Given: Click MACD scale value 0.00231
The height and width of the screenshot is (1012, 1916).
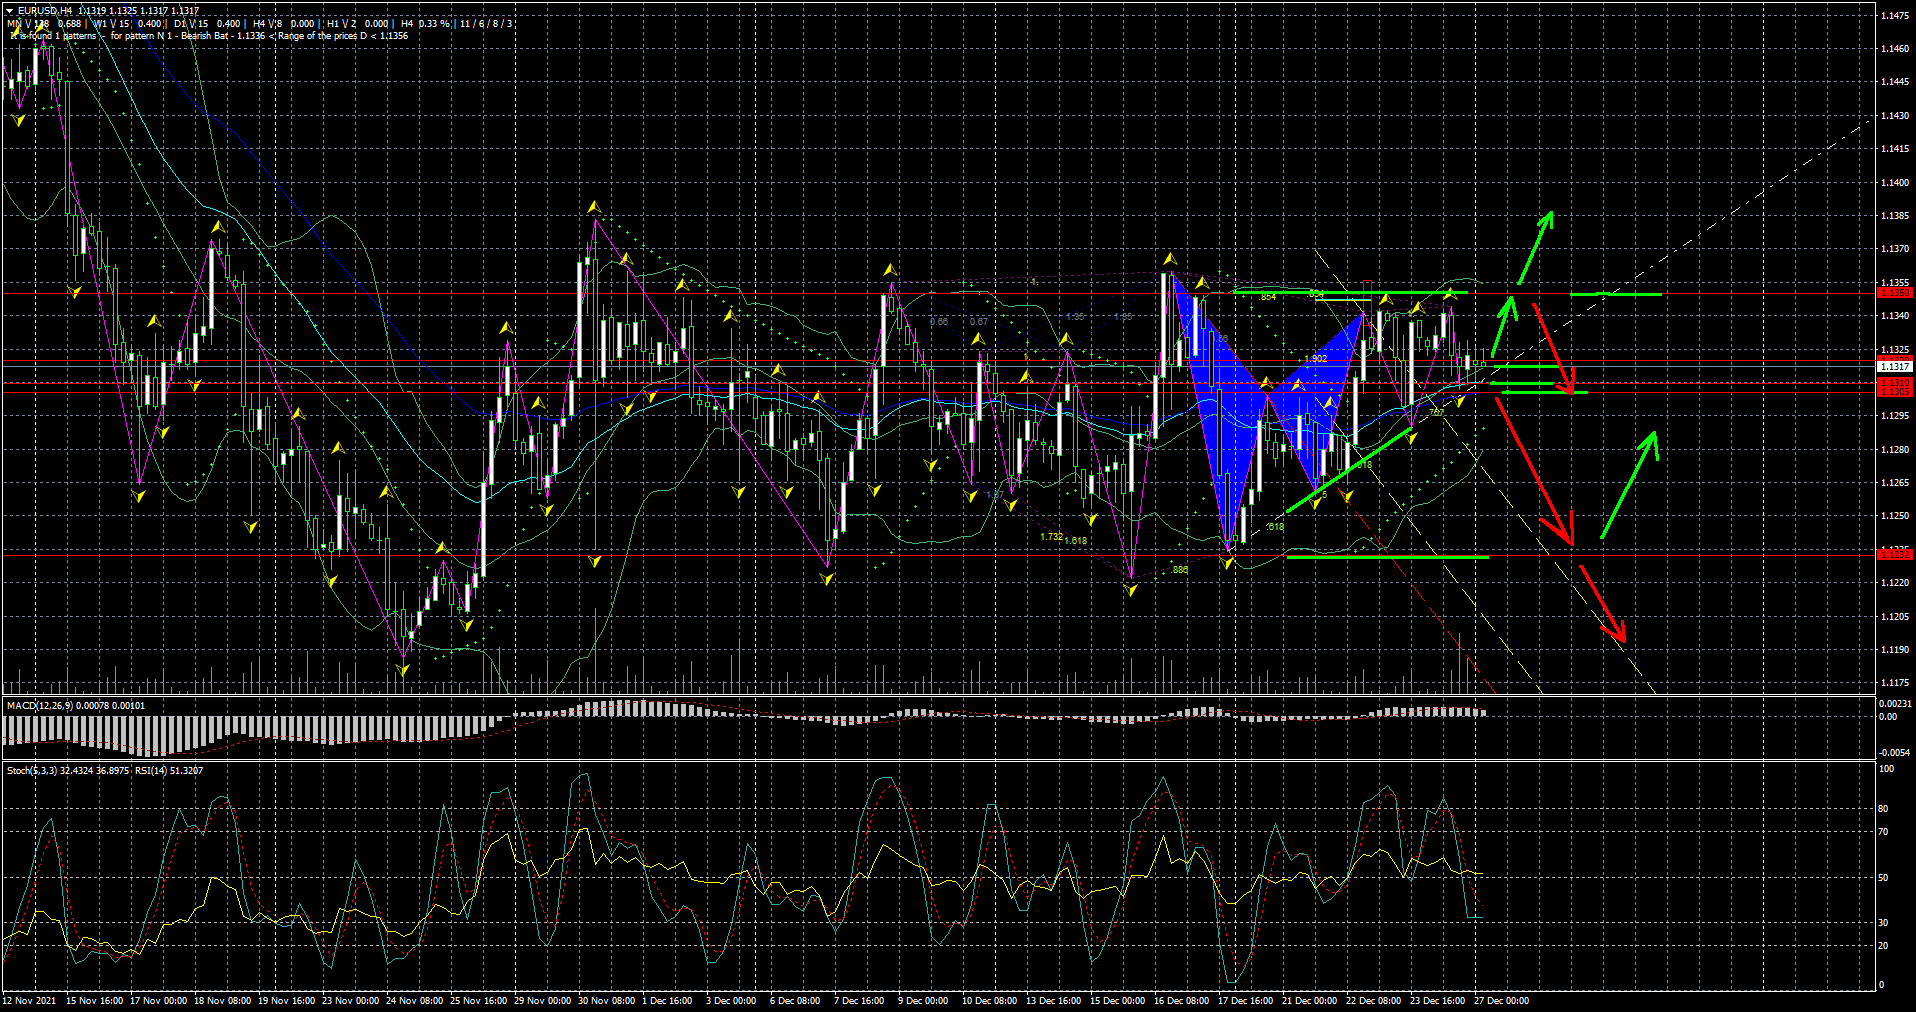Looking at the screenshot, I should (1895, 704).
